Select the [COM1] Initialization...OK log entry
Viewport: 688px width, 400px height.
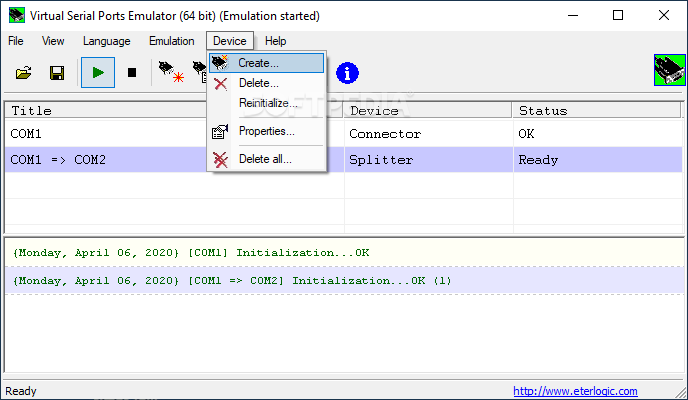point(344,253)
